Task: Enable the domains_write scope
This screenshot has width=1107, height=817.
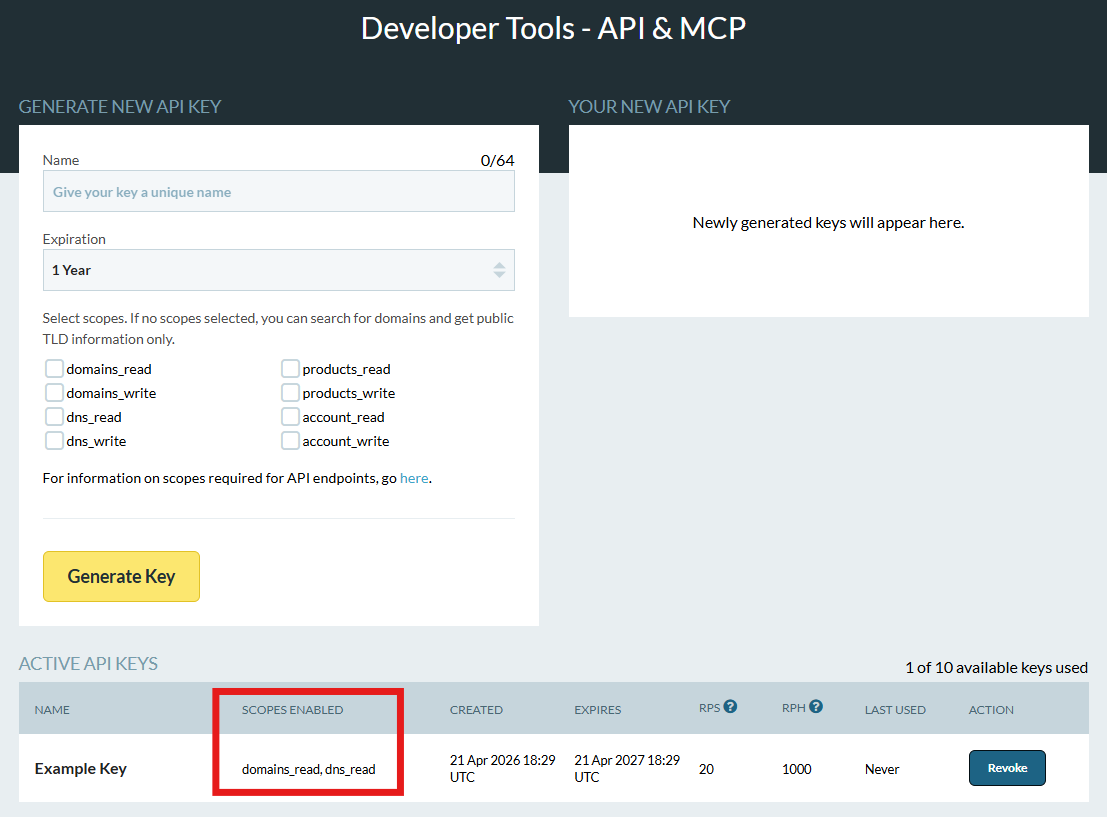Action: point(54,392)
